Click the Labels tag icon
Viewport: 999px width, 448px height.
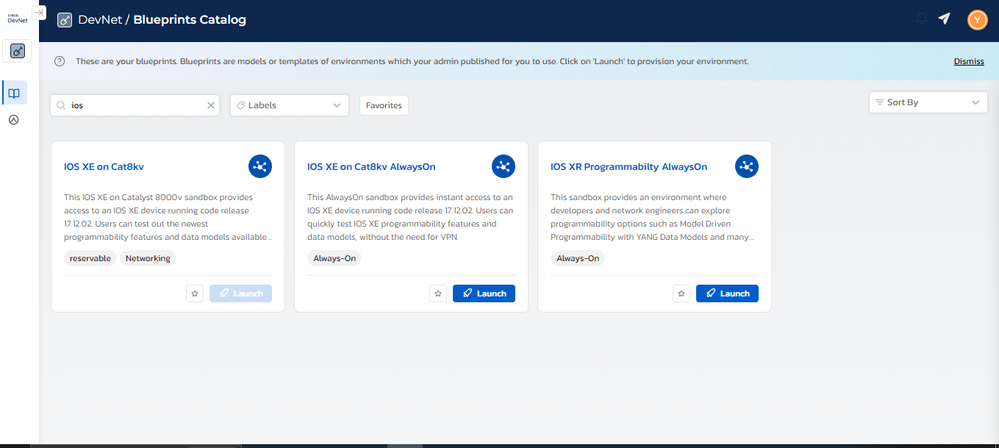click(x=240, y=105)
